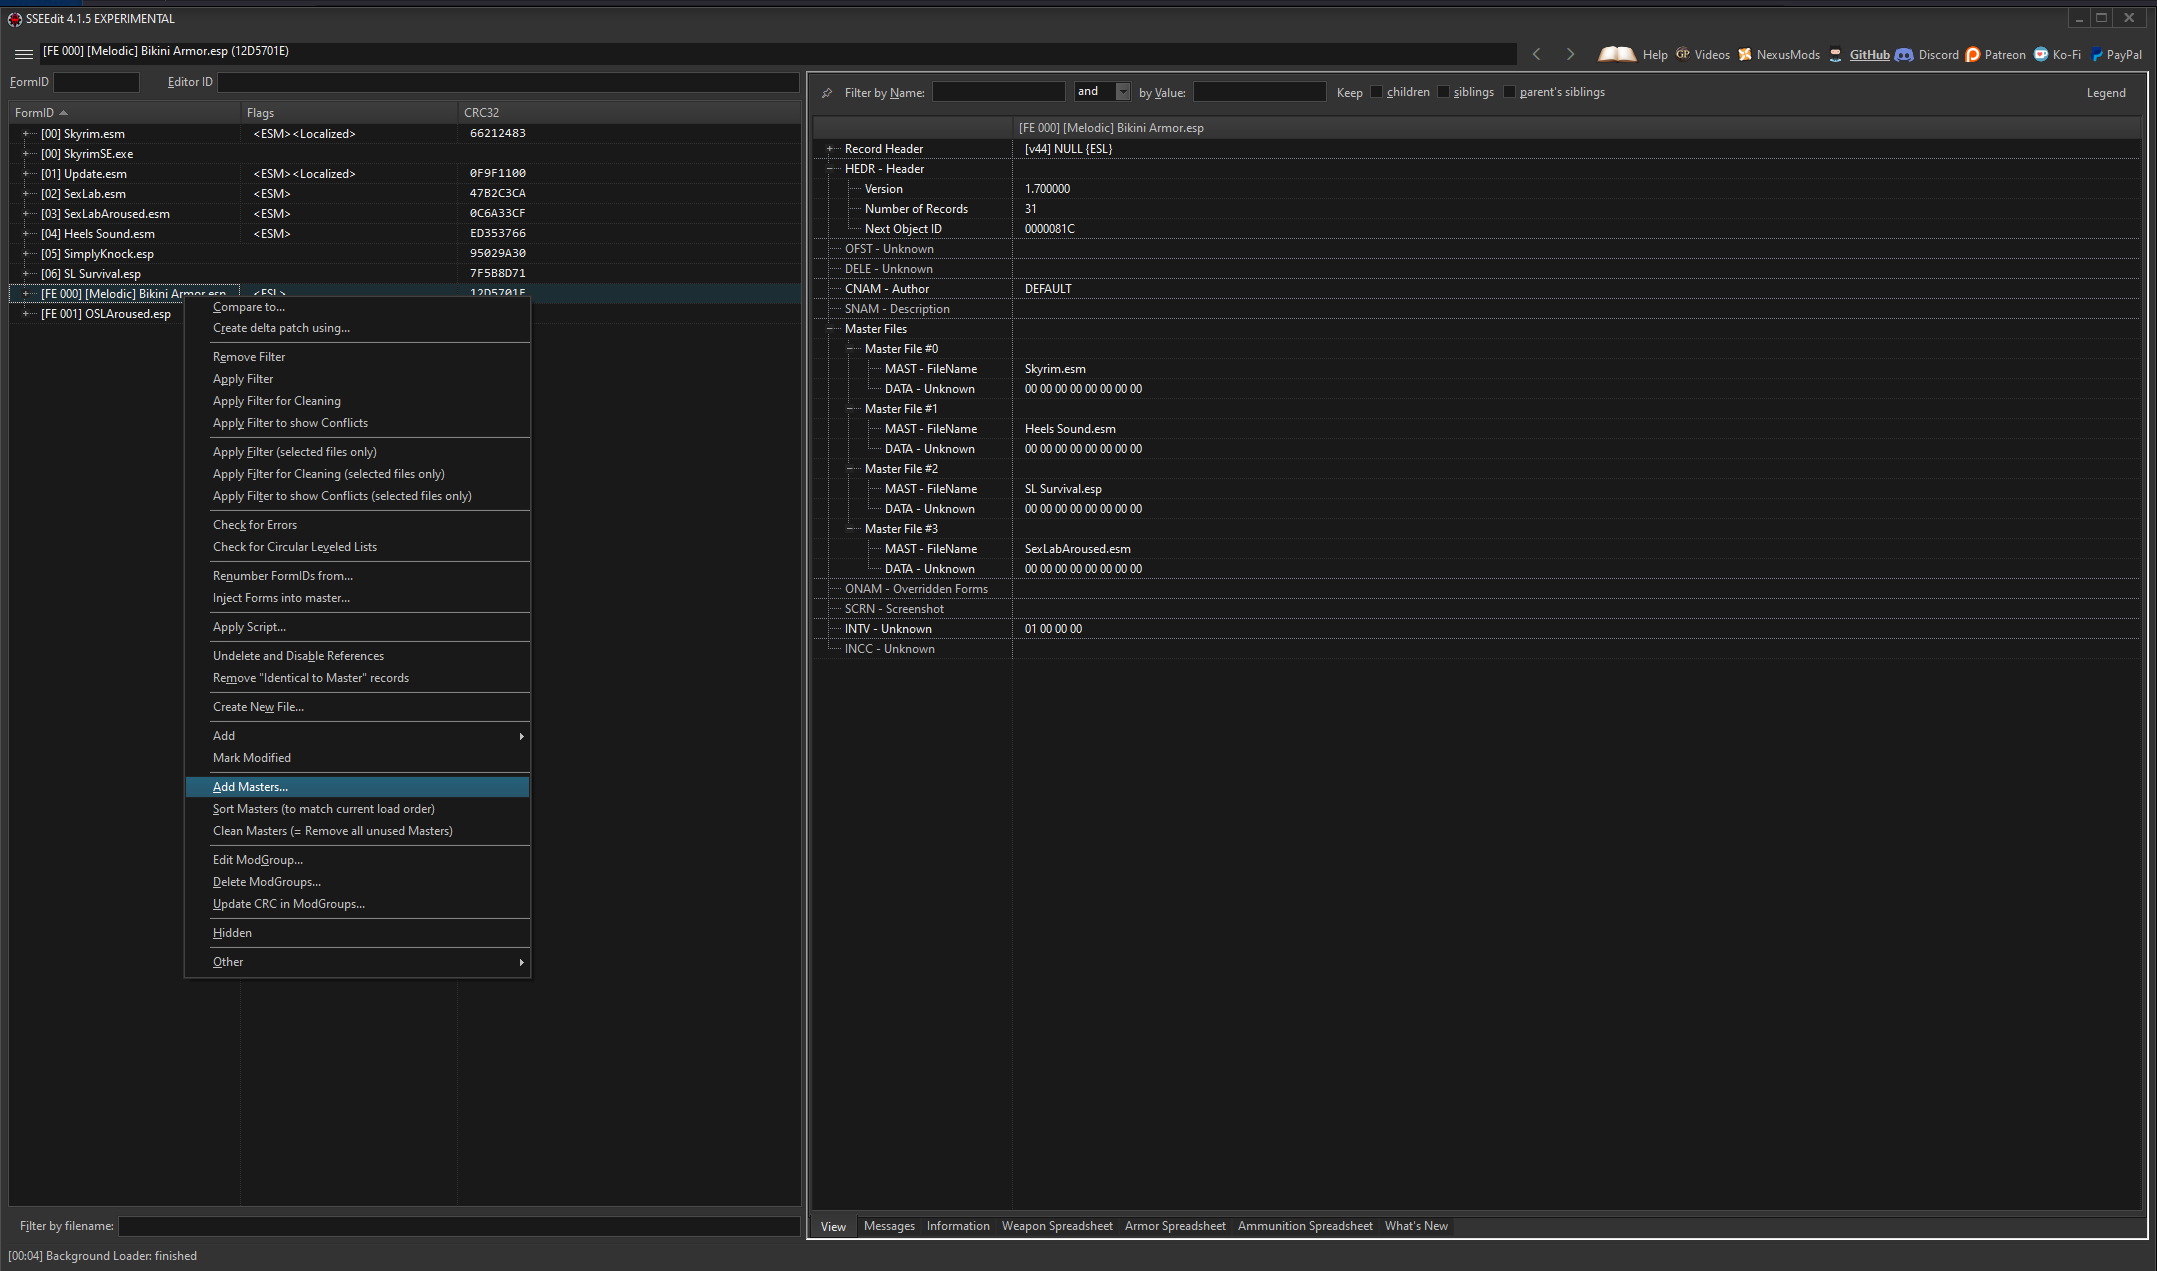Switch to the Information tab

958,1226
